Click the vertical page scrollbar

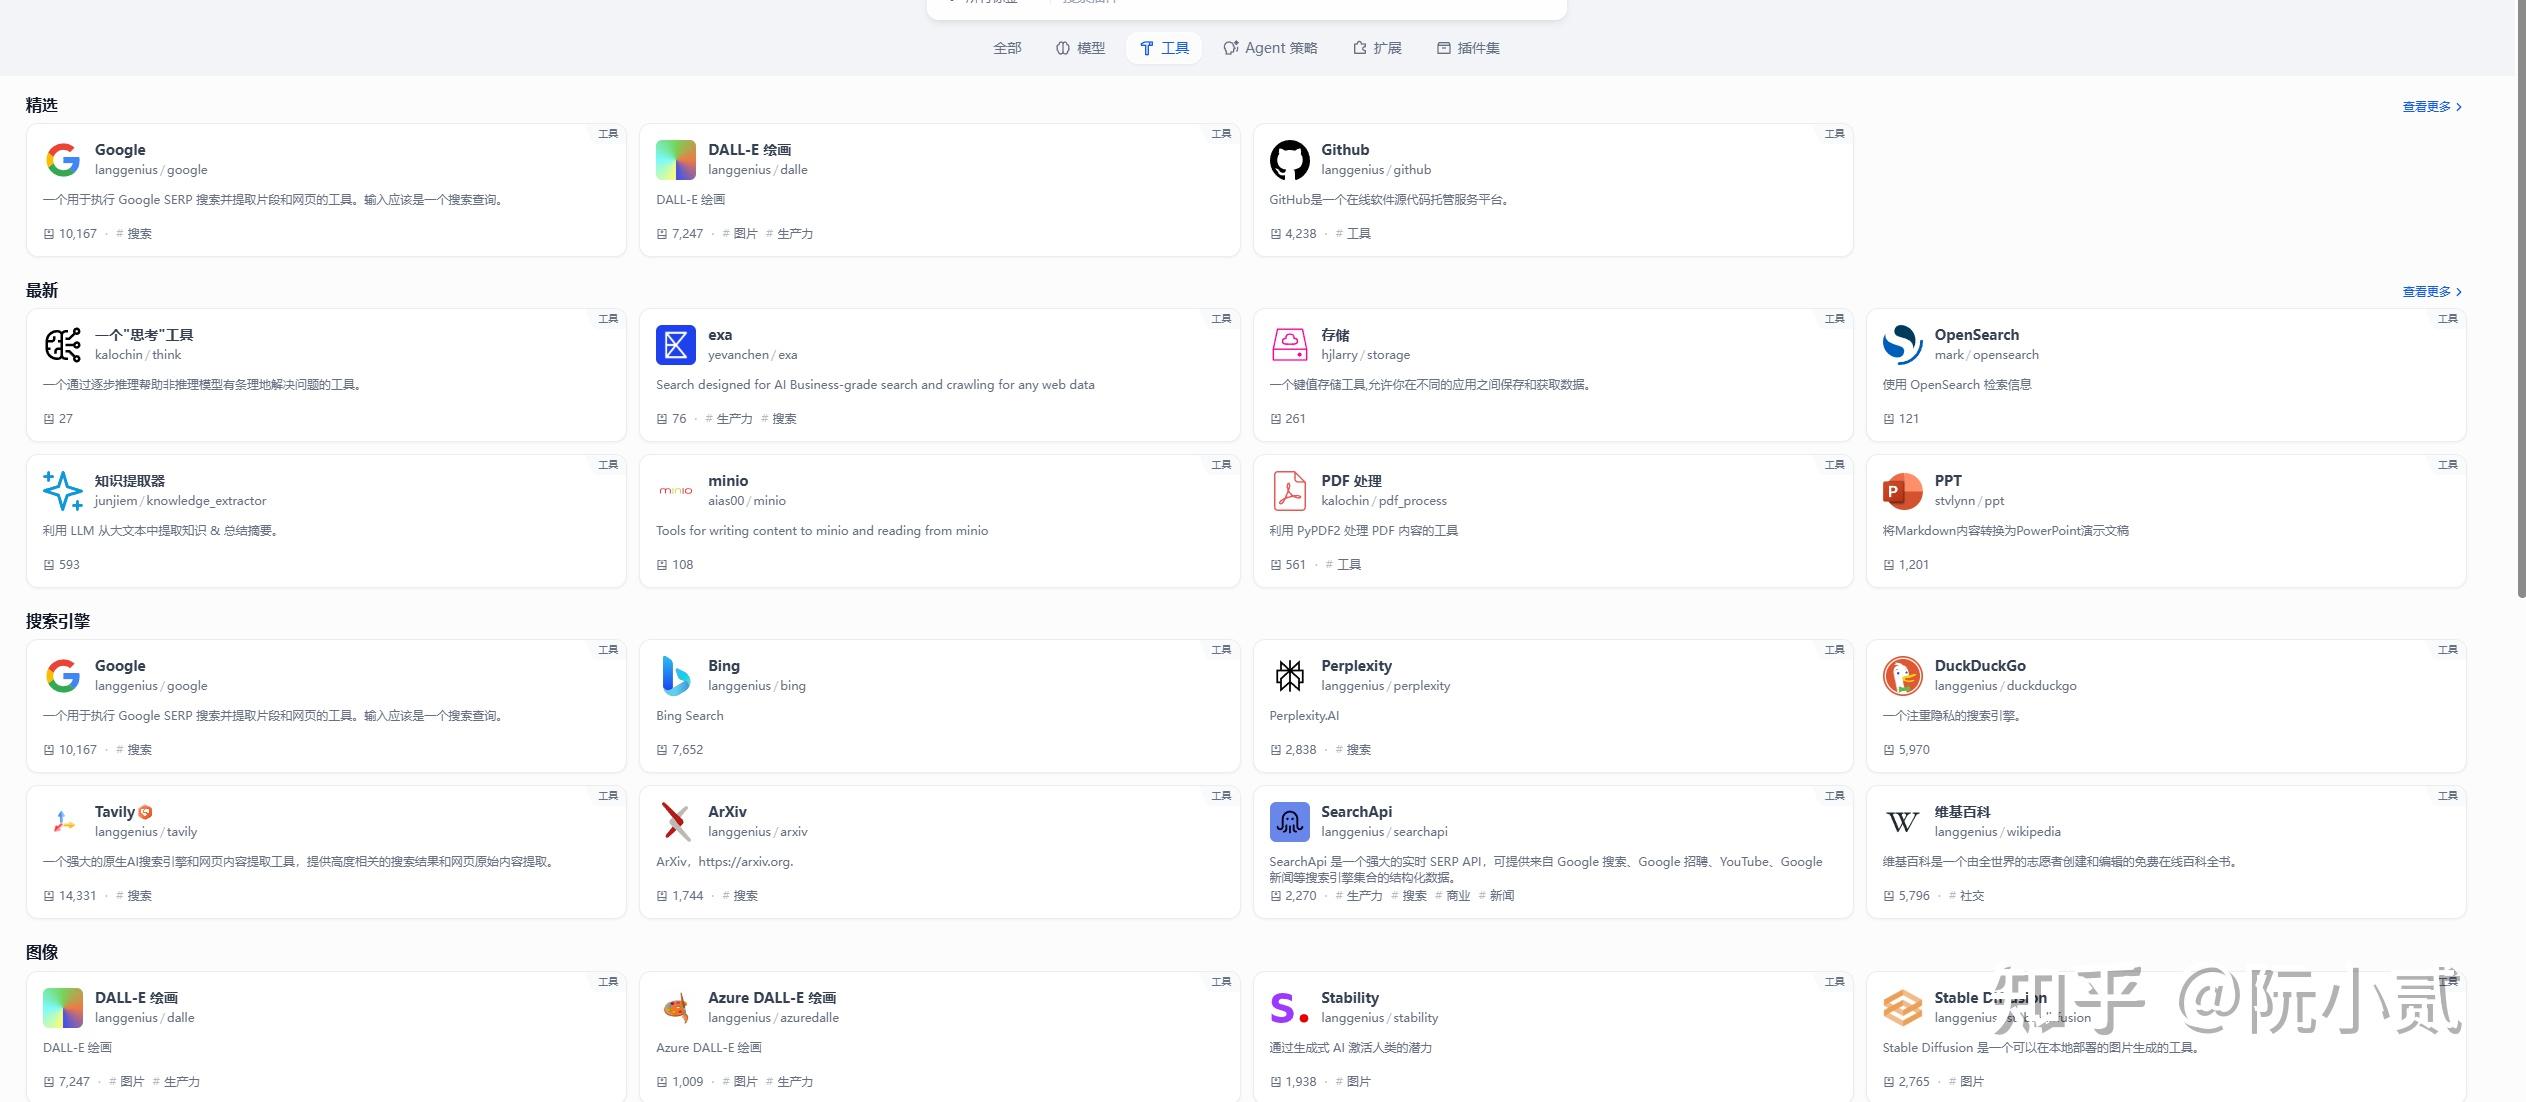coord(2520,300)
